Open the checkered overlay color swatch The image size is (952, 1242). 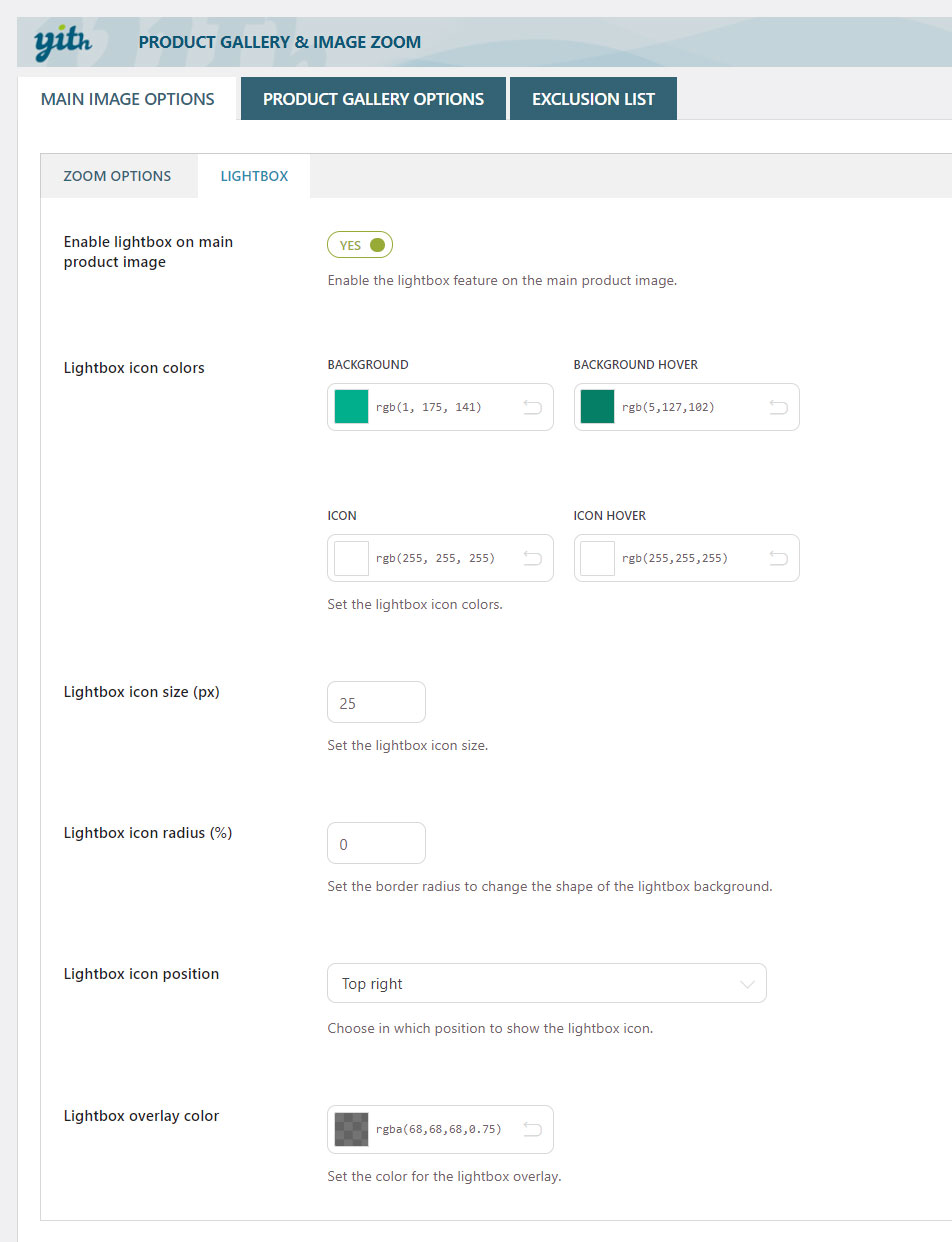[x=351, y=1129]
